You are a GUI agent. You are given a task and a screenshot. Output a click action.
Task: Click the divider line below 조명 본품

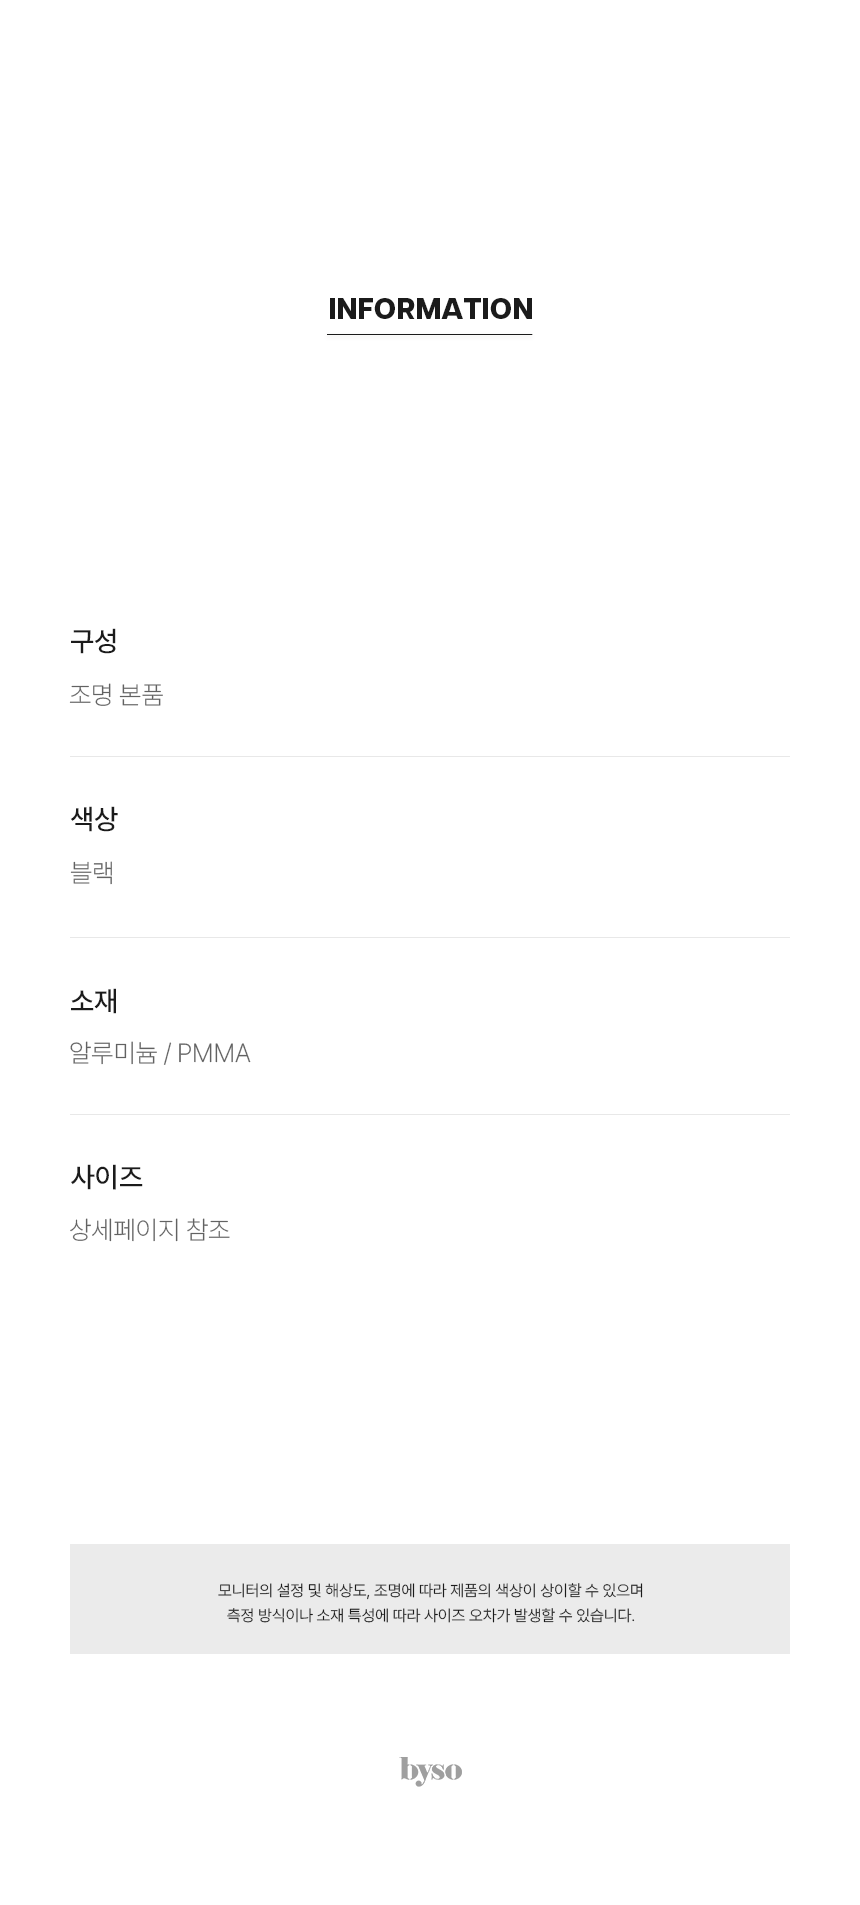pos(430,756)
